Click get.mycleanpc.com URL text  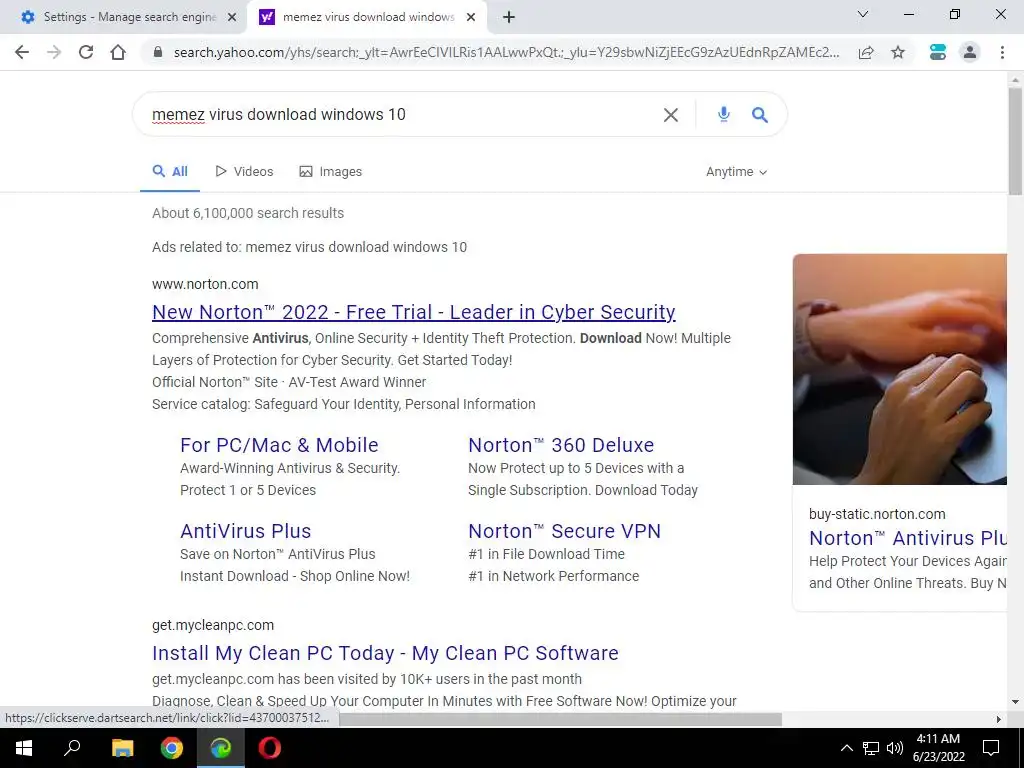point(213,625)
